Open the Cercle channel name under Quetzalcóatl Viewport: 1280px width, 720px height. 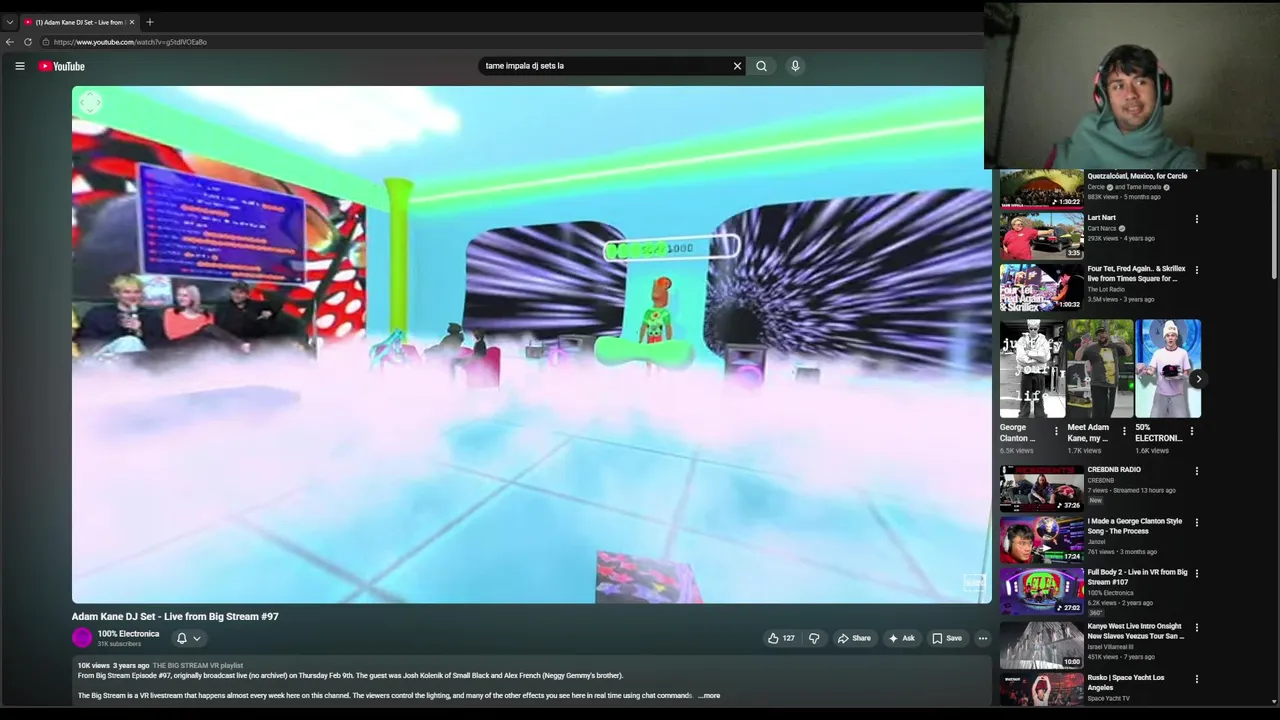[x=1097, y=187]
